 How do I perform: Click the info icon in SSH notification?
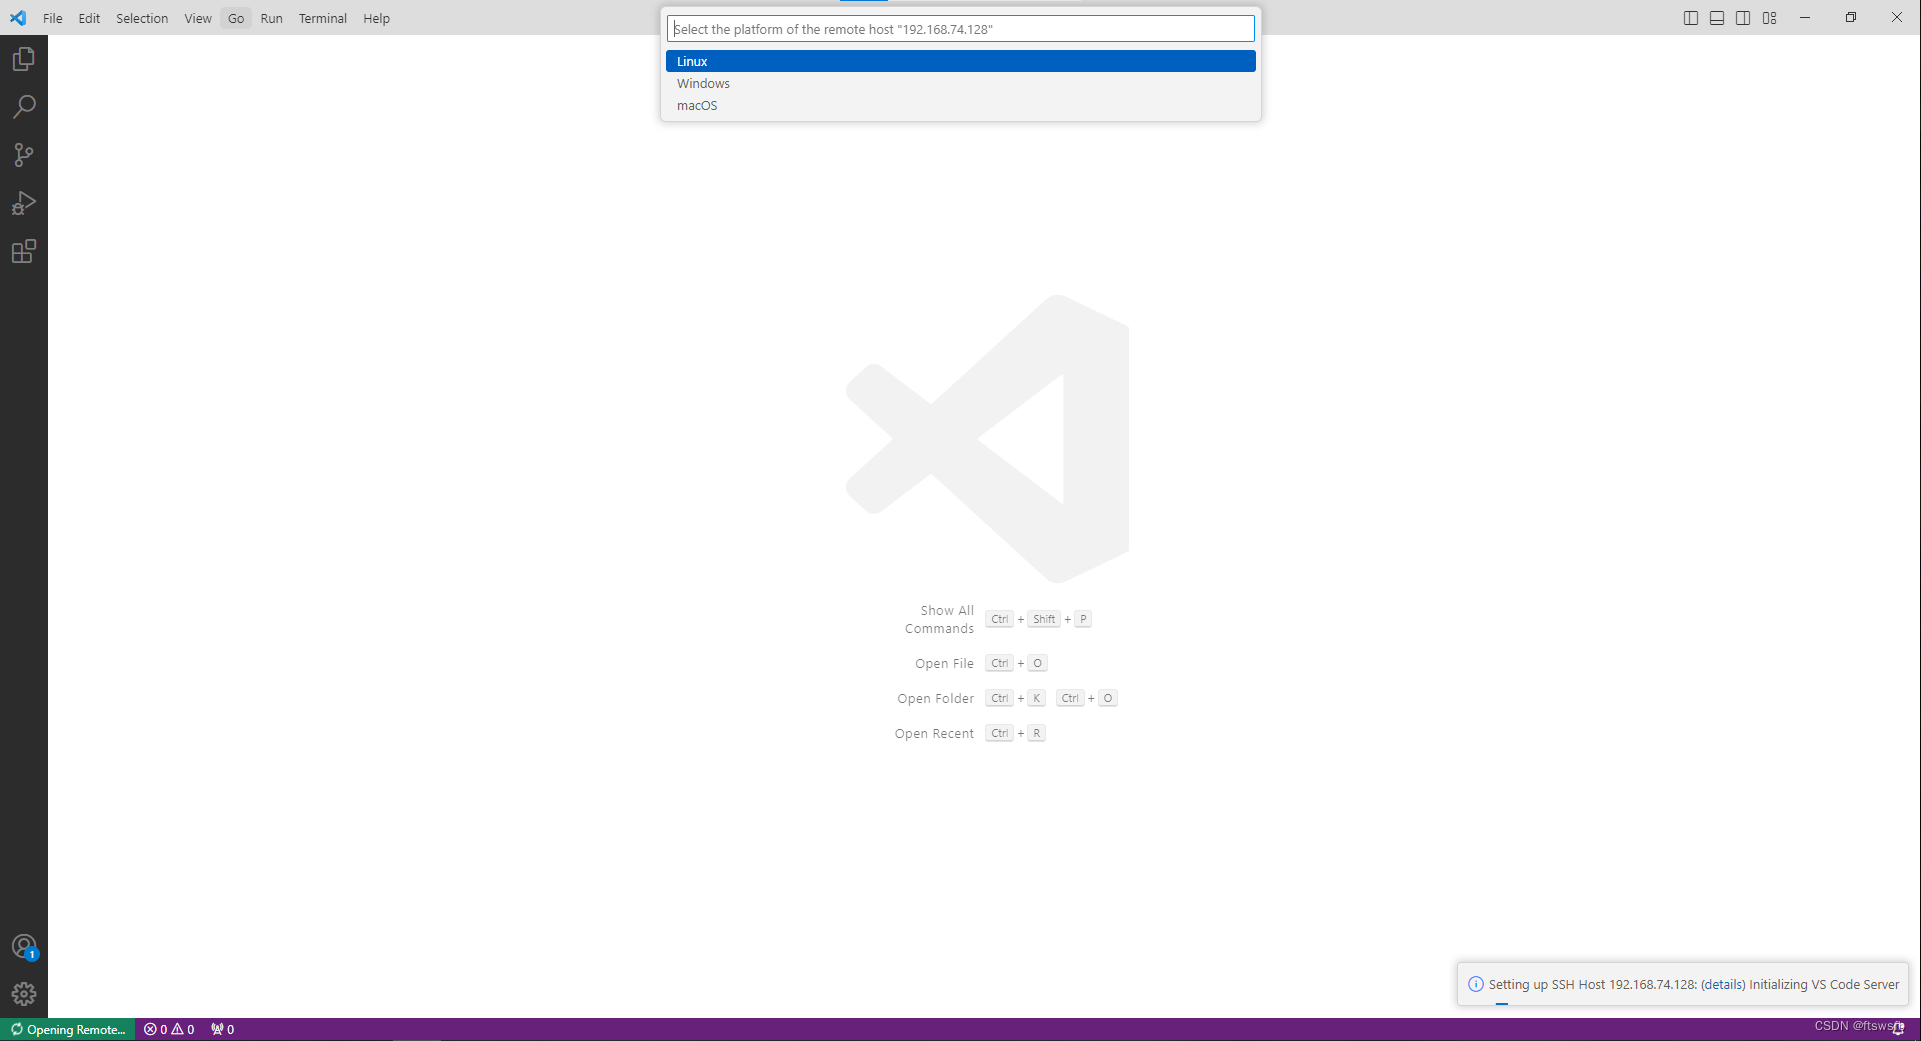click(x=1475, y=984)
